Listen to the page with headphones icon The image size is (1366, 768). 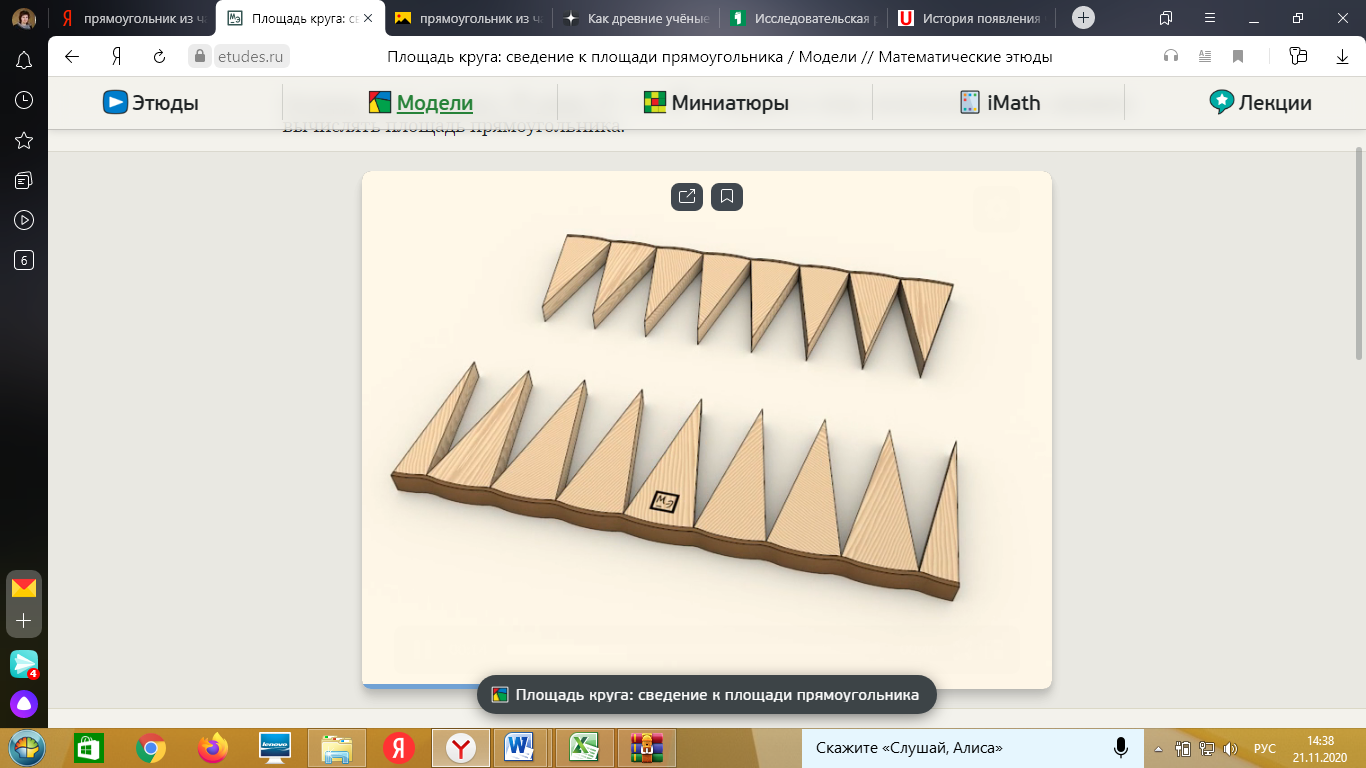1171,57
